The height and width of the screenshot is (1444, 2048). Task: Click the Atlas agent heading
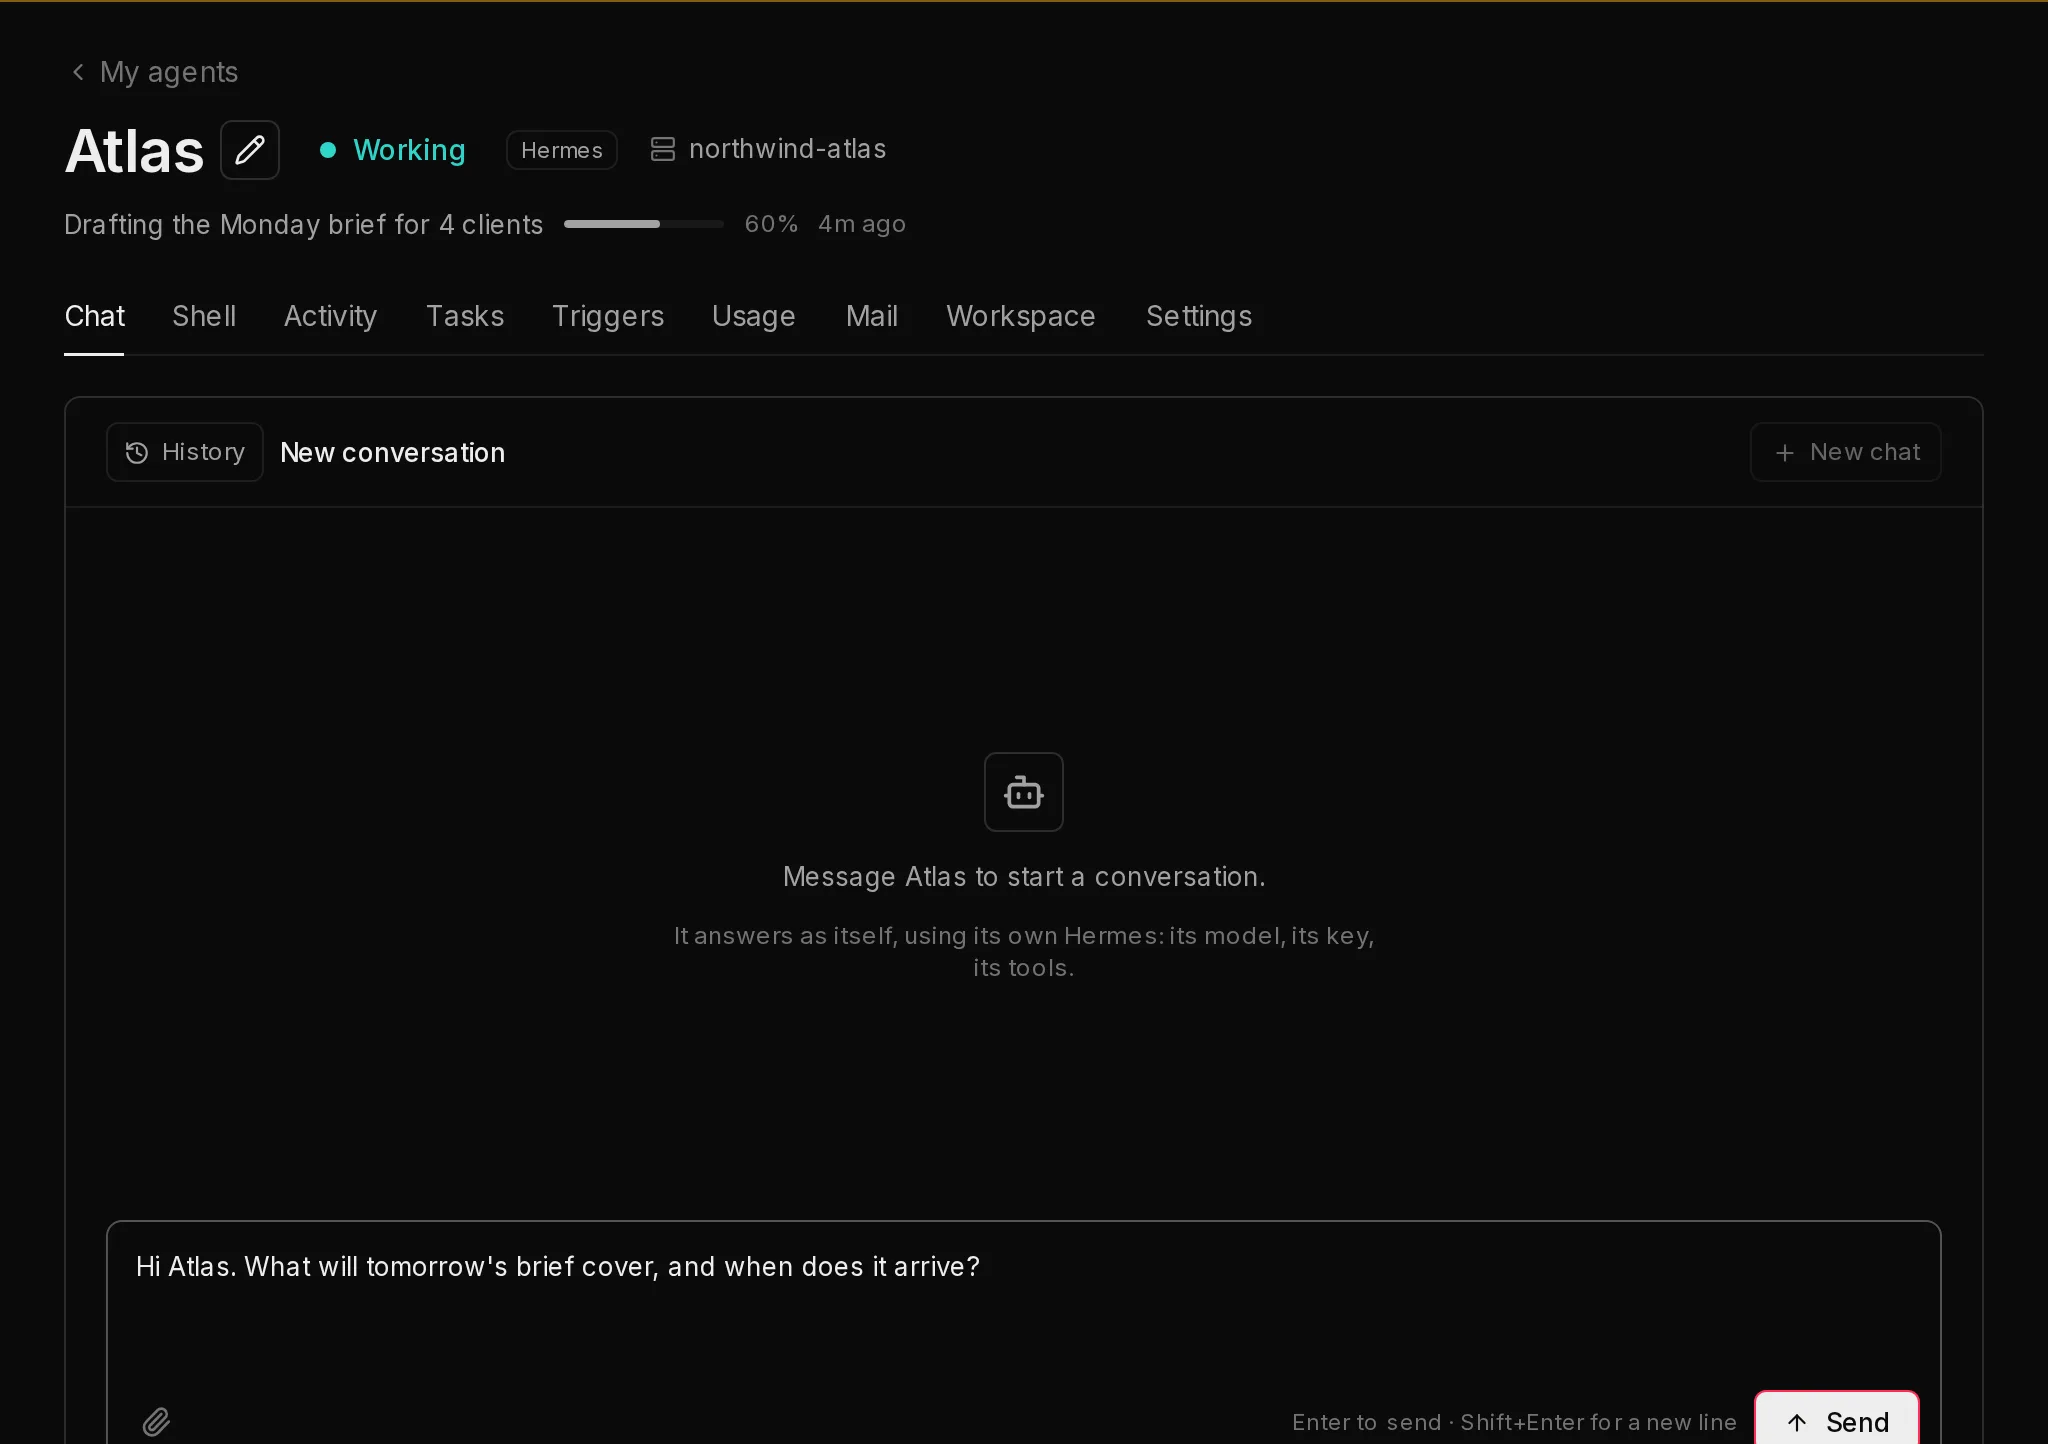[134, 151]
